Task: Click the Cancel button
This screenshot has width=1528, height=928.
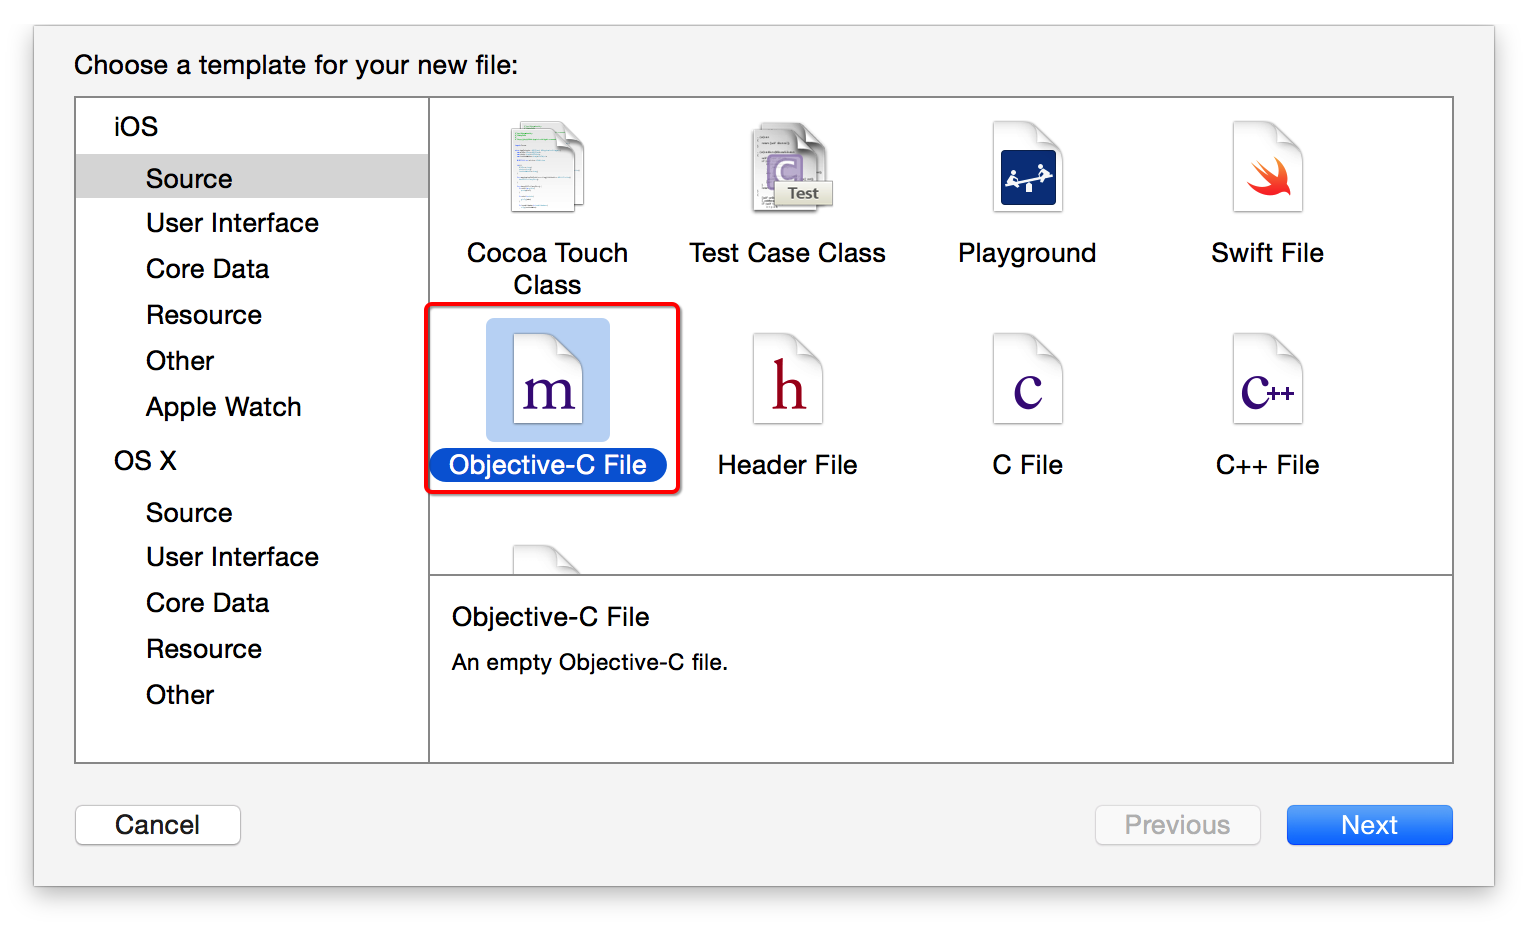Action: (x=158, y=825)
